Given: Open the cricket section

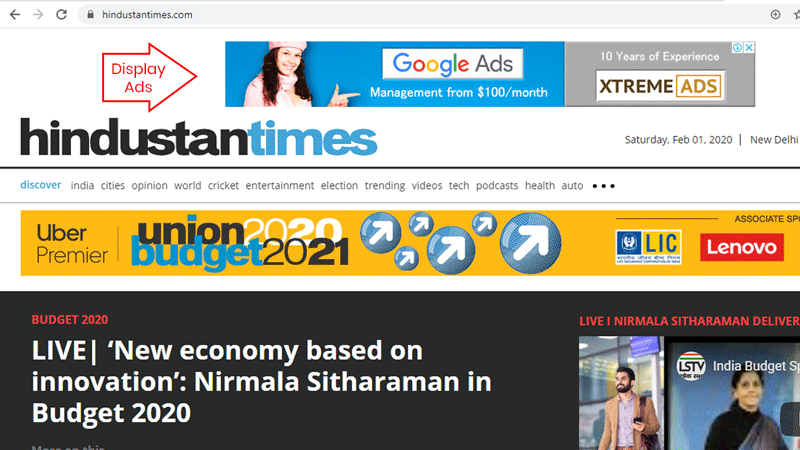Looking at the screenshot, I should (223, 185).
